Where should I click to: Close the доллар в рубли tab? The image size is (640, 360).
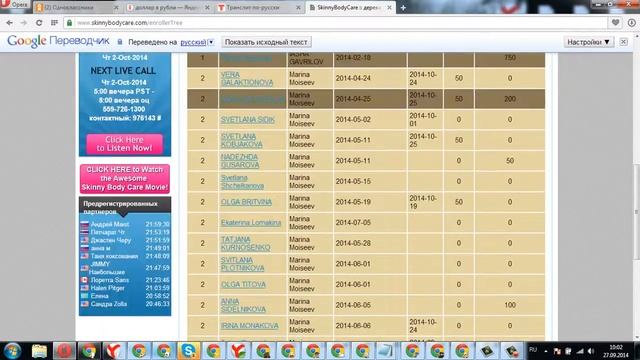tap(207, 8)
